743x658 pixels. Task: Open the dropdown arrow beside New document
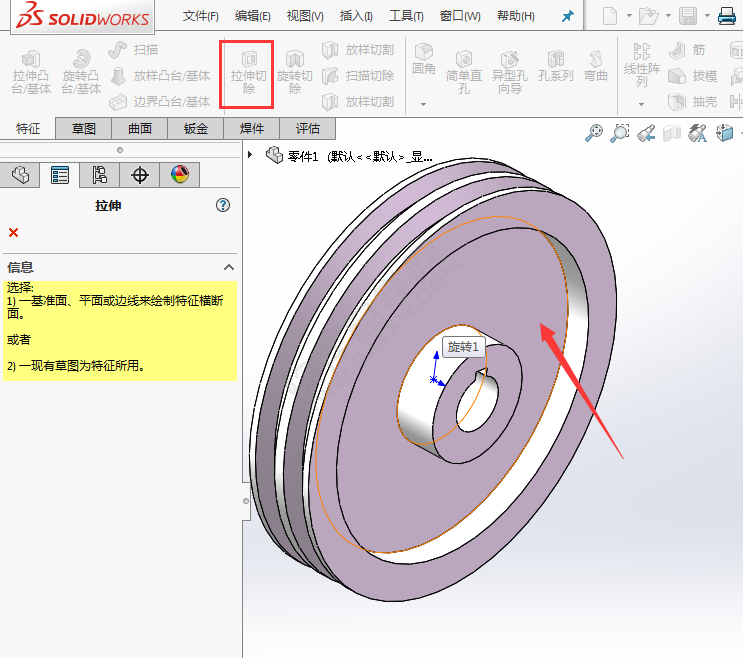(629, 16)
